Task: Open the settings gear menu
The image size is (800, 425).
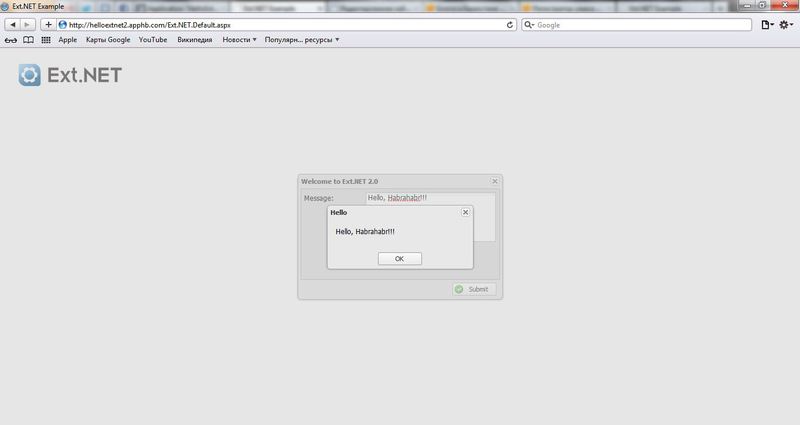Action: [x=786, y=24]
